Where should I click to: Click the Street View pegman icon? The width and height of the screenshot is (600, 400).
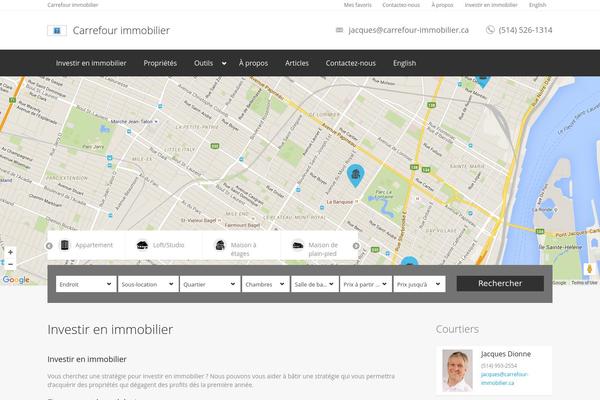(589, 269)
